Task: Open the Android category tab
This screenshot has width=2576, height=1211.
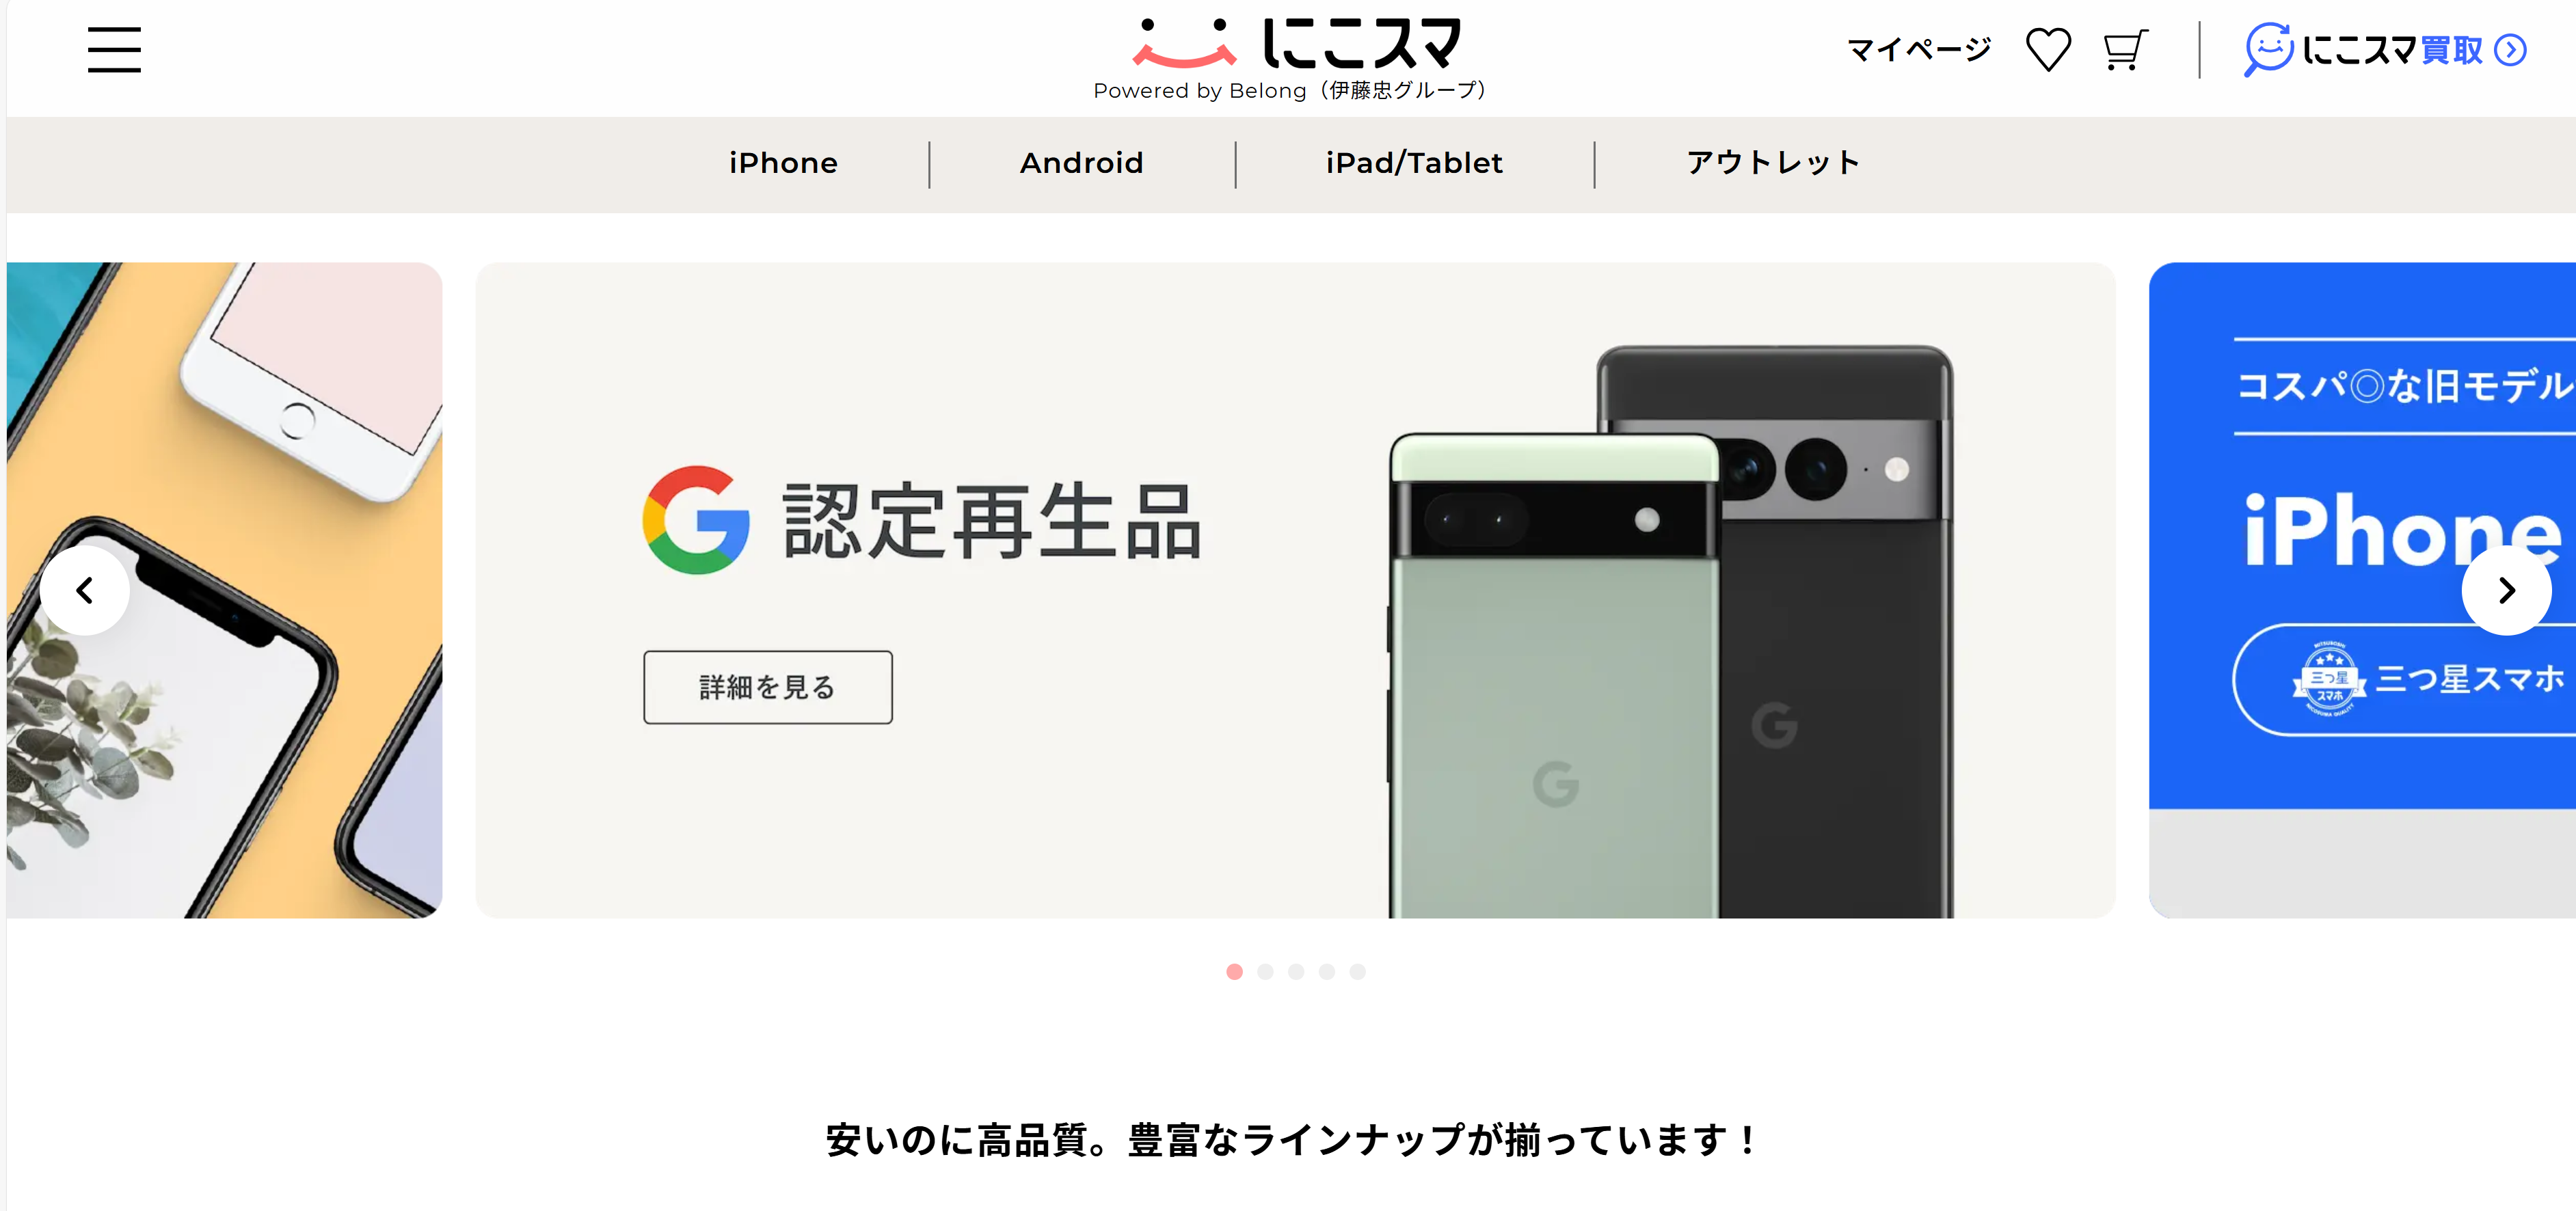Action: (1081, 163)
